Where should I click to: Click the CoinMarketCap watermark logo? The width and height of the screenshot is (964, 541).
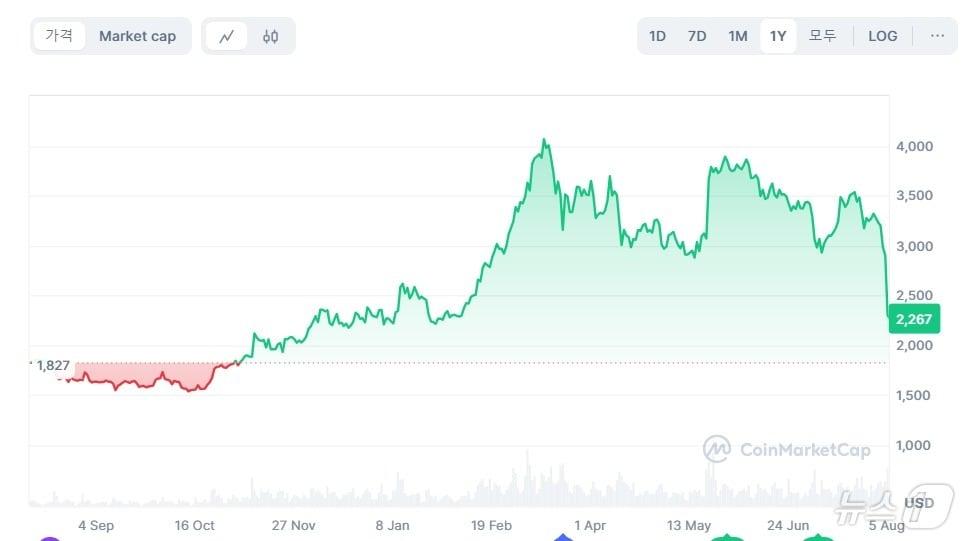pos(786,449)
